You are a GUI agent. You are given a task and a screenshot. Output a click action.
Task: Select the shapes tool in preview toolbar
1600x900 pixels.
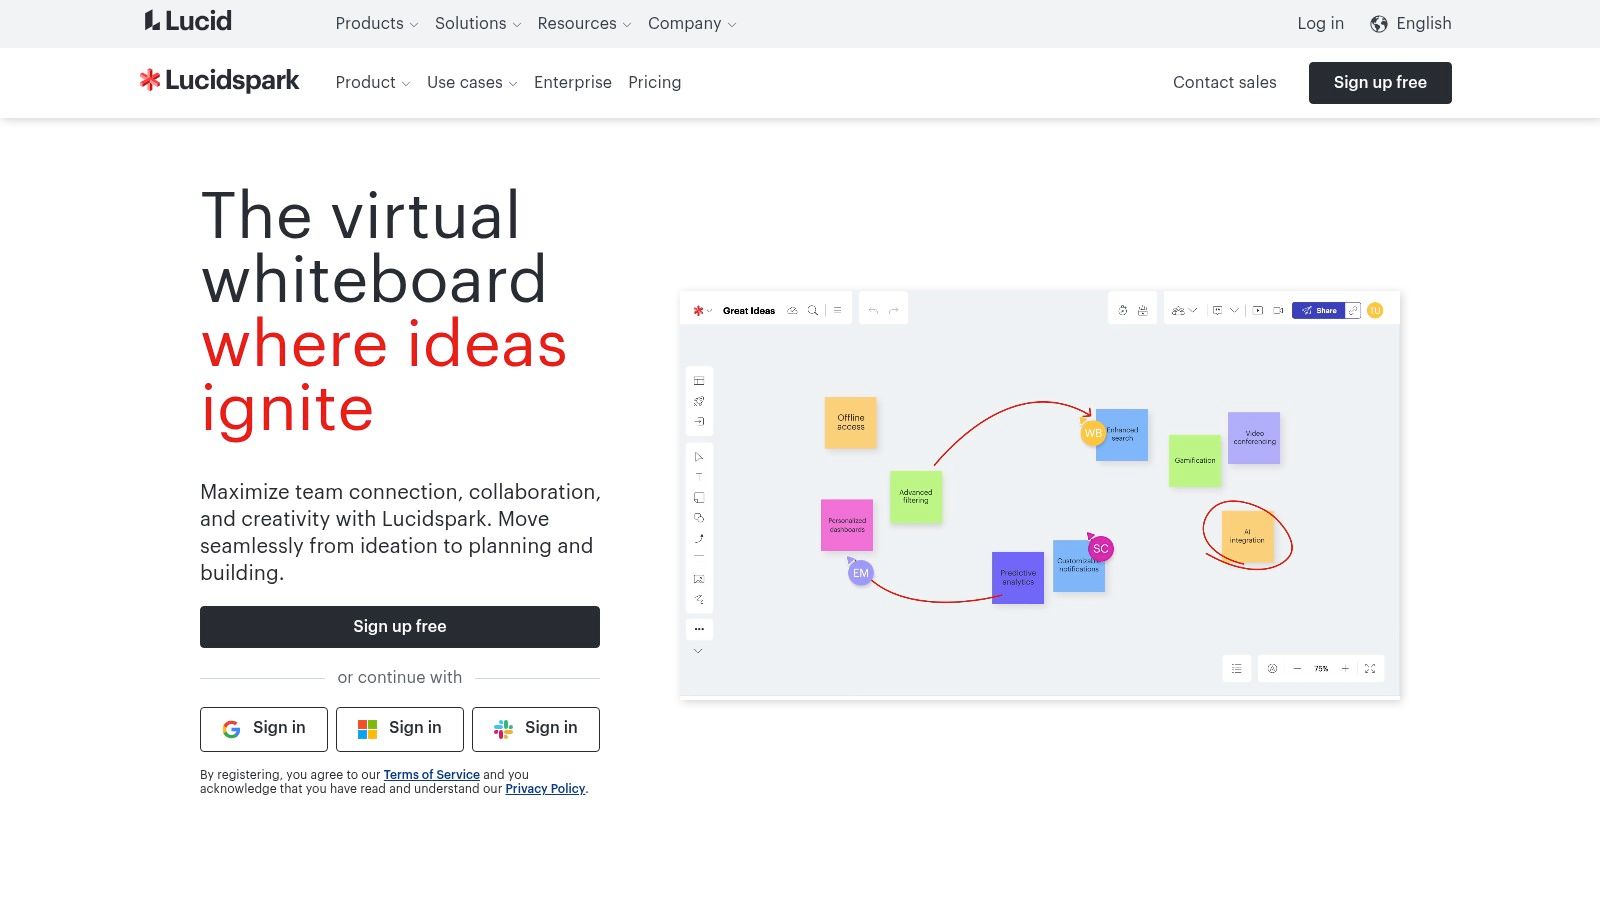(x=699, y=518)
